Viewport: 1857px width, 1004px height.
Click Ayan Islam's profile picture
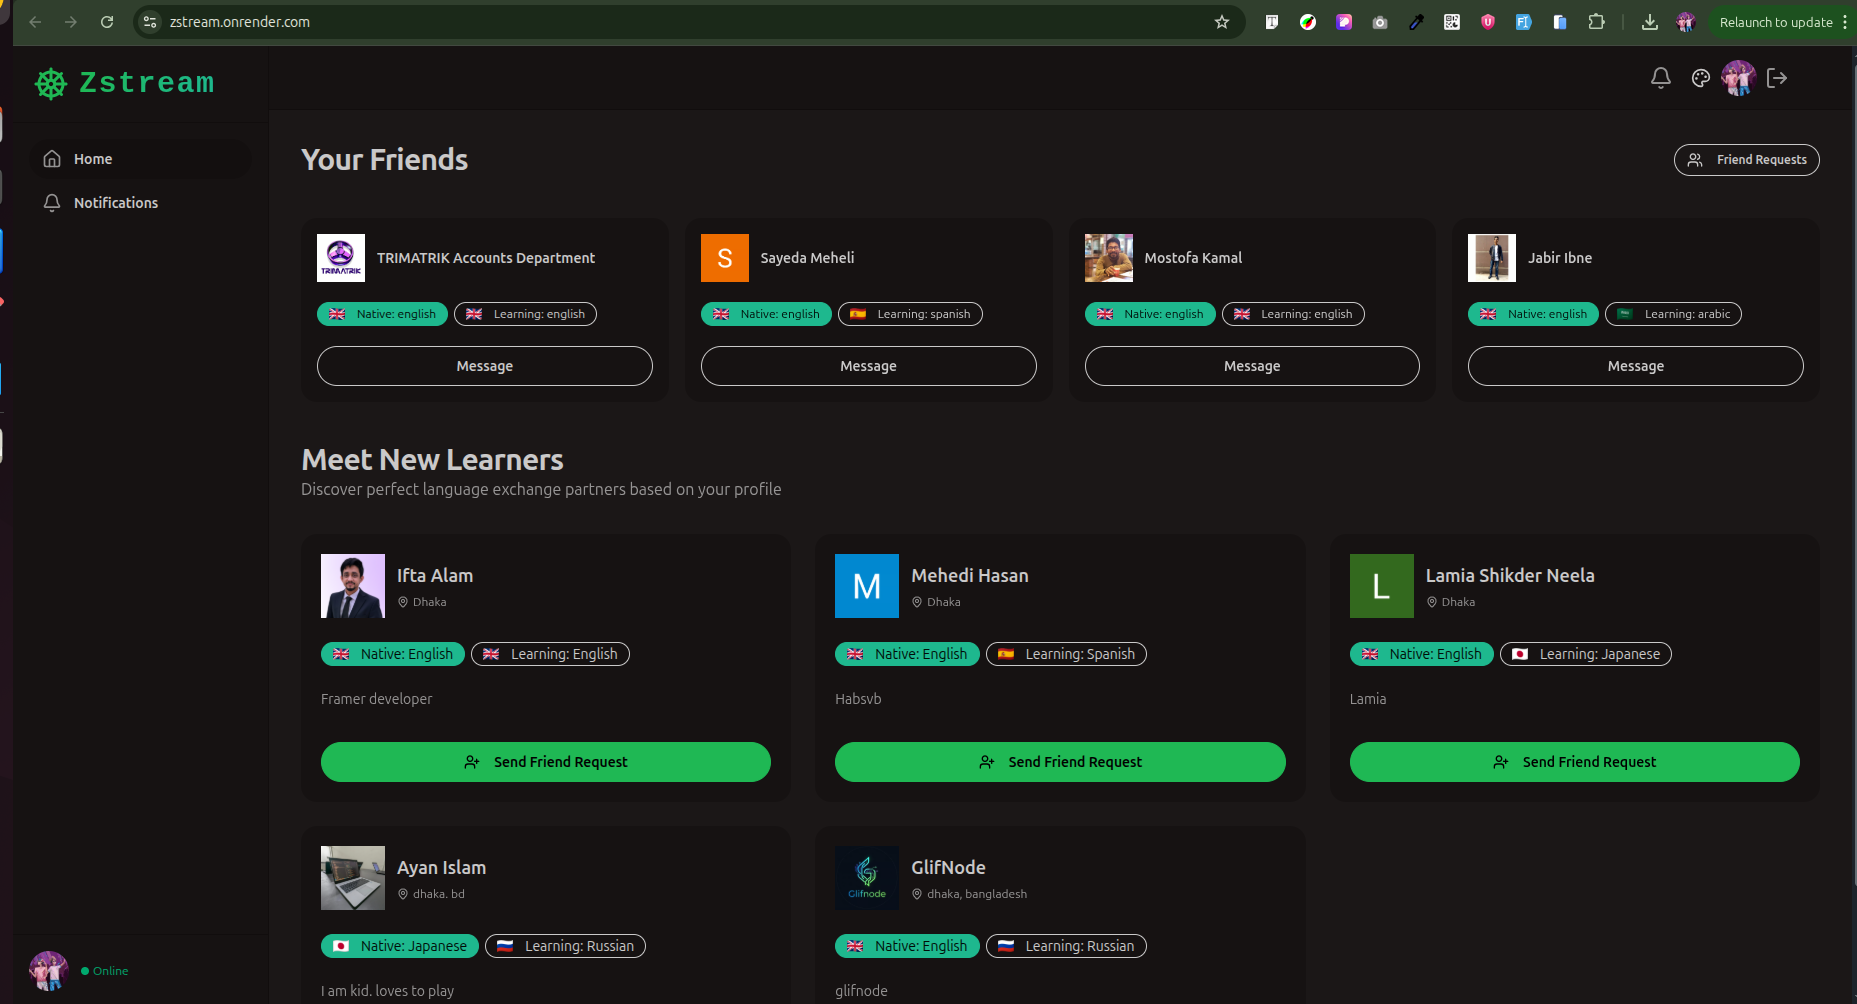352,878
